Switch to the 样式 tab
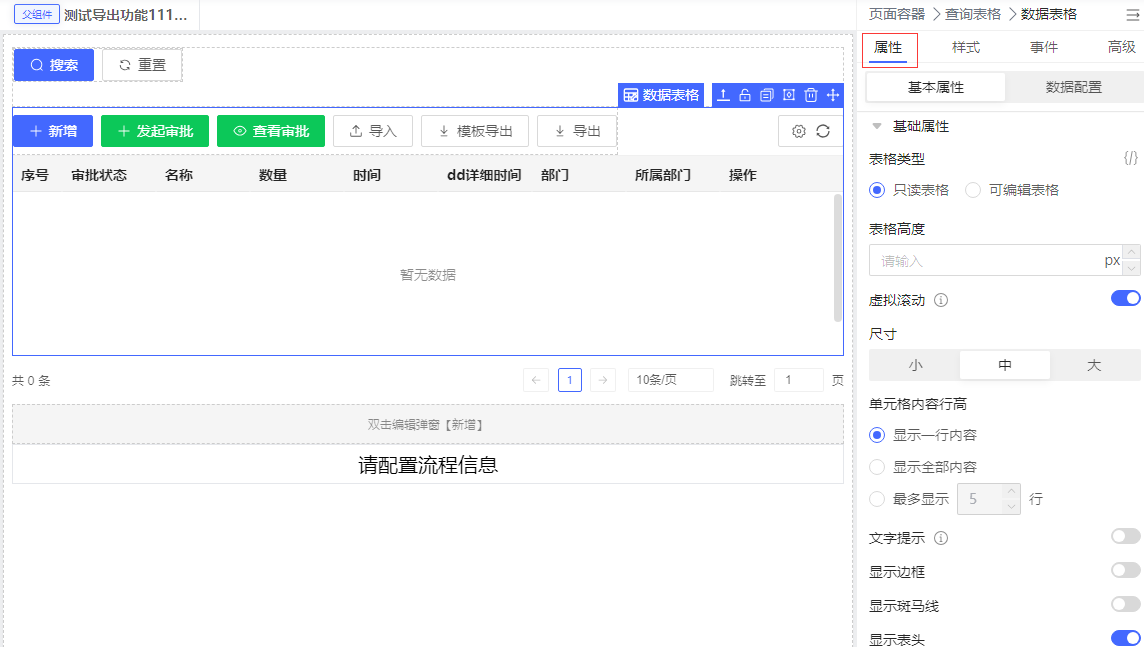This screenshot has height=647, width=1144. coord(966,47)
